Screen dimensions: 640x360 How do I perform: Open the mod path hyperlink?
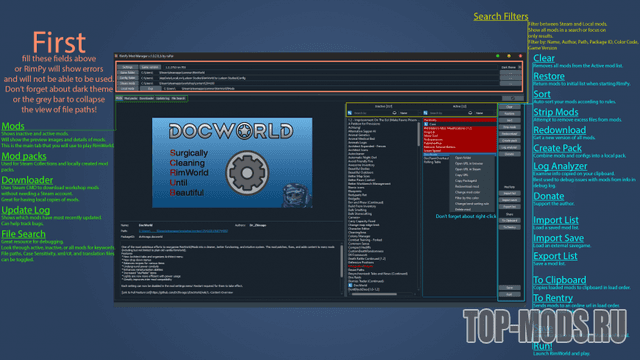(183, 231)
